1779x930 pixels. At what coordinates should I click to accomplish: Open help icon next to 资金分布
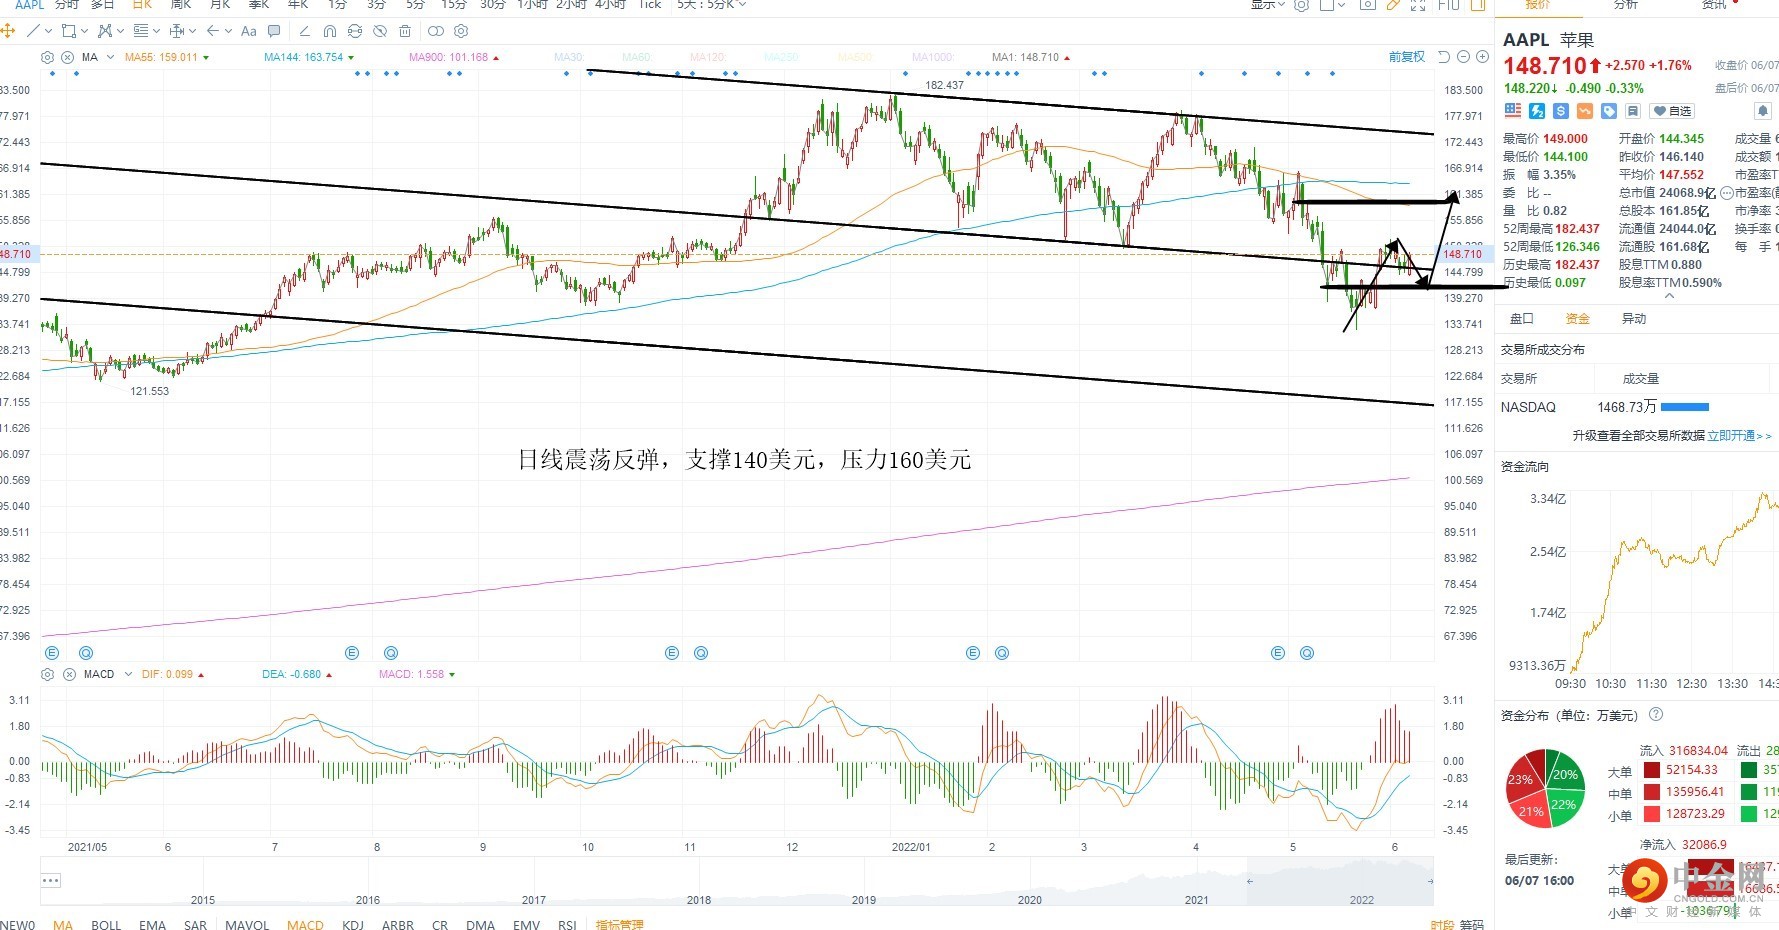pos(1656,715)
